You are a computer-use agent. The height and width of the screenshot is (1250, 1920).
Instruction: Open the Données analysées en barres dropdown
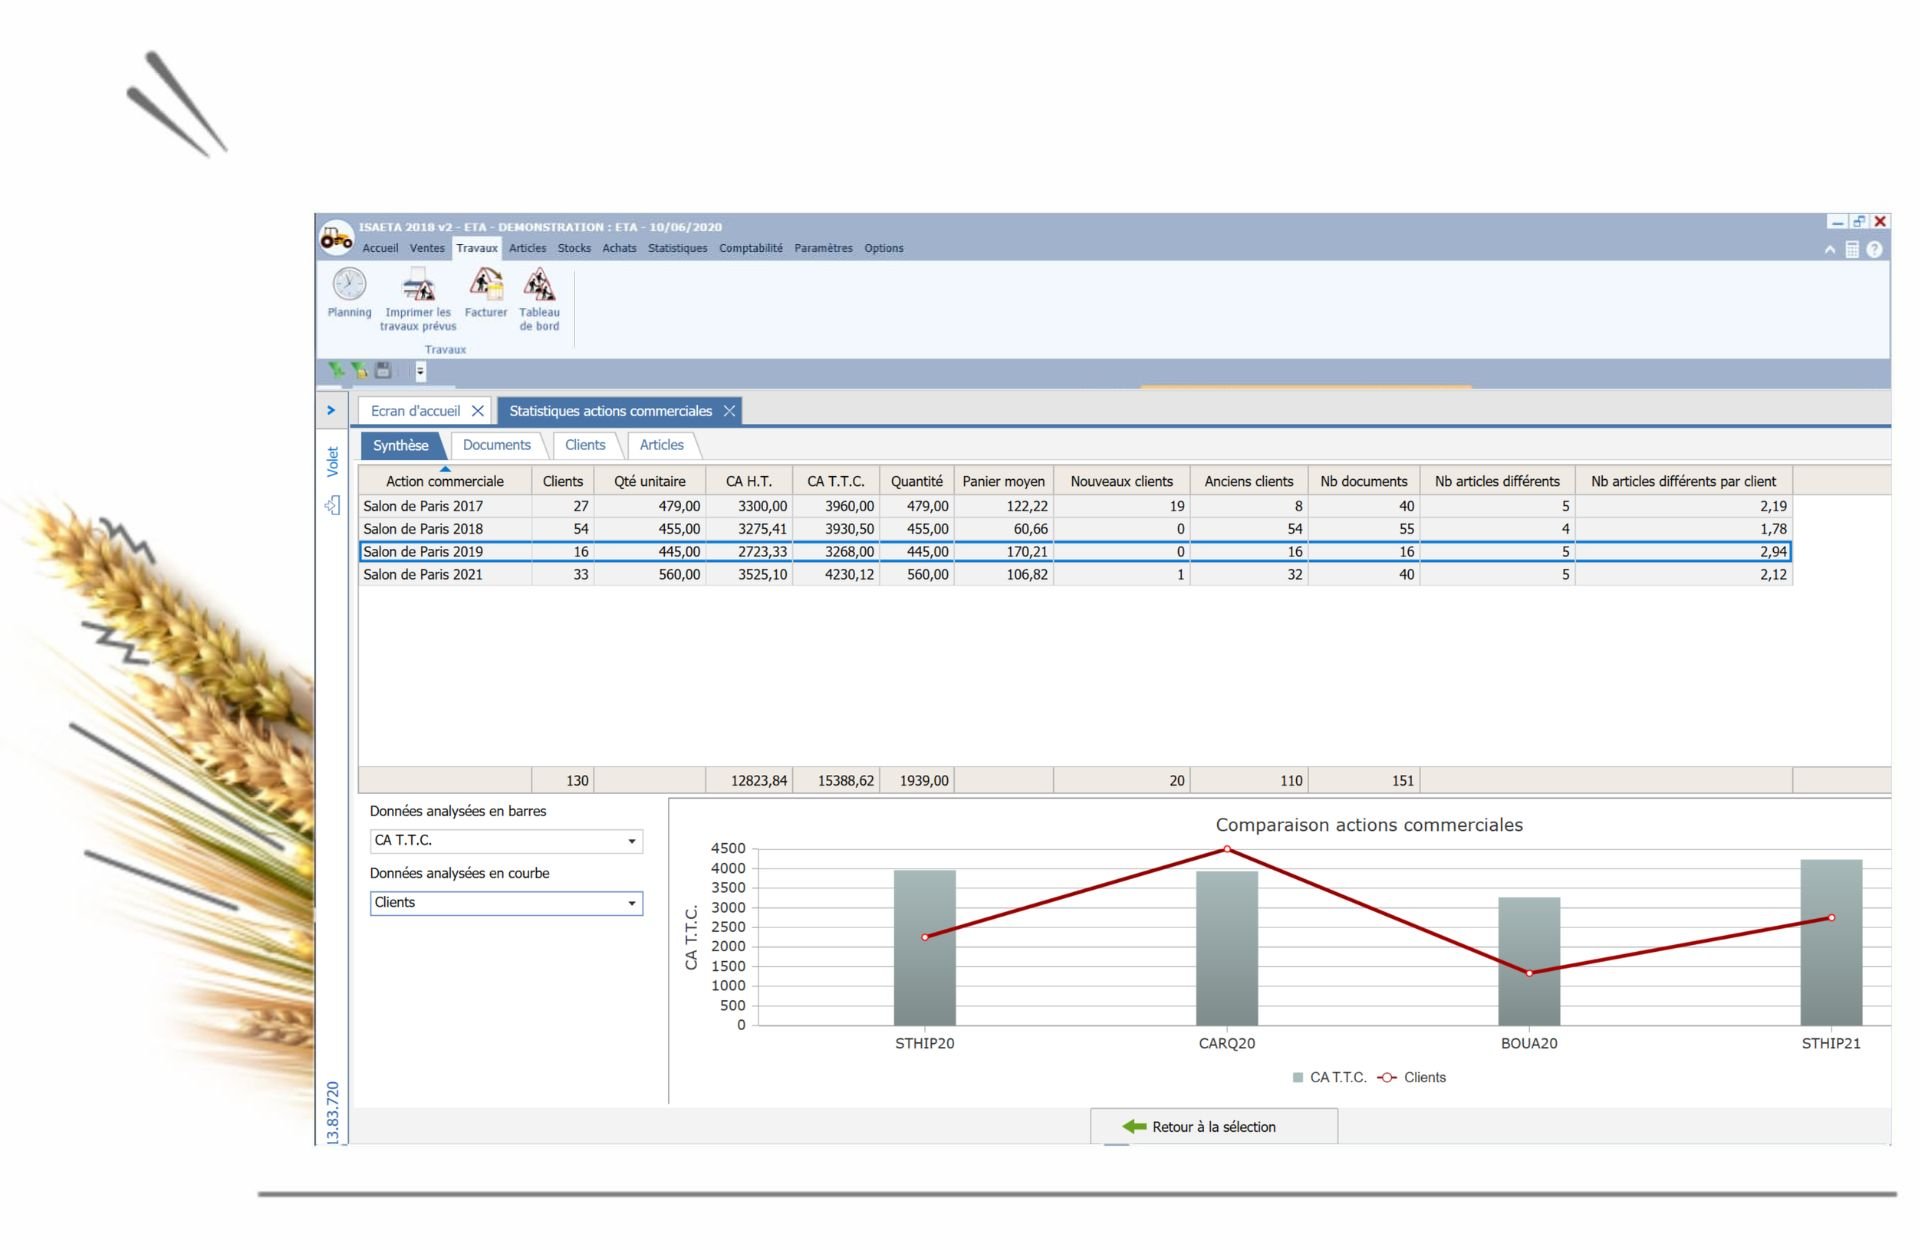point(631,841)
